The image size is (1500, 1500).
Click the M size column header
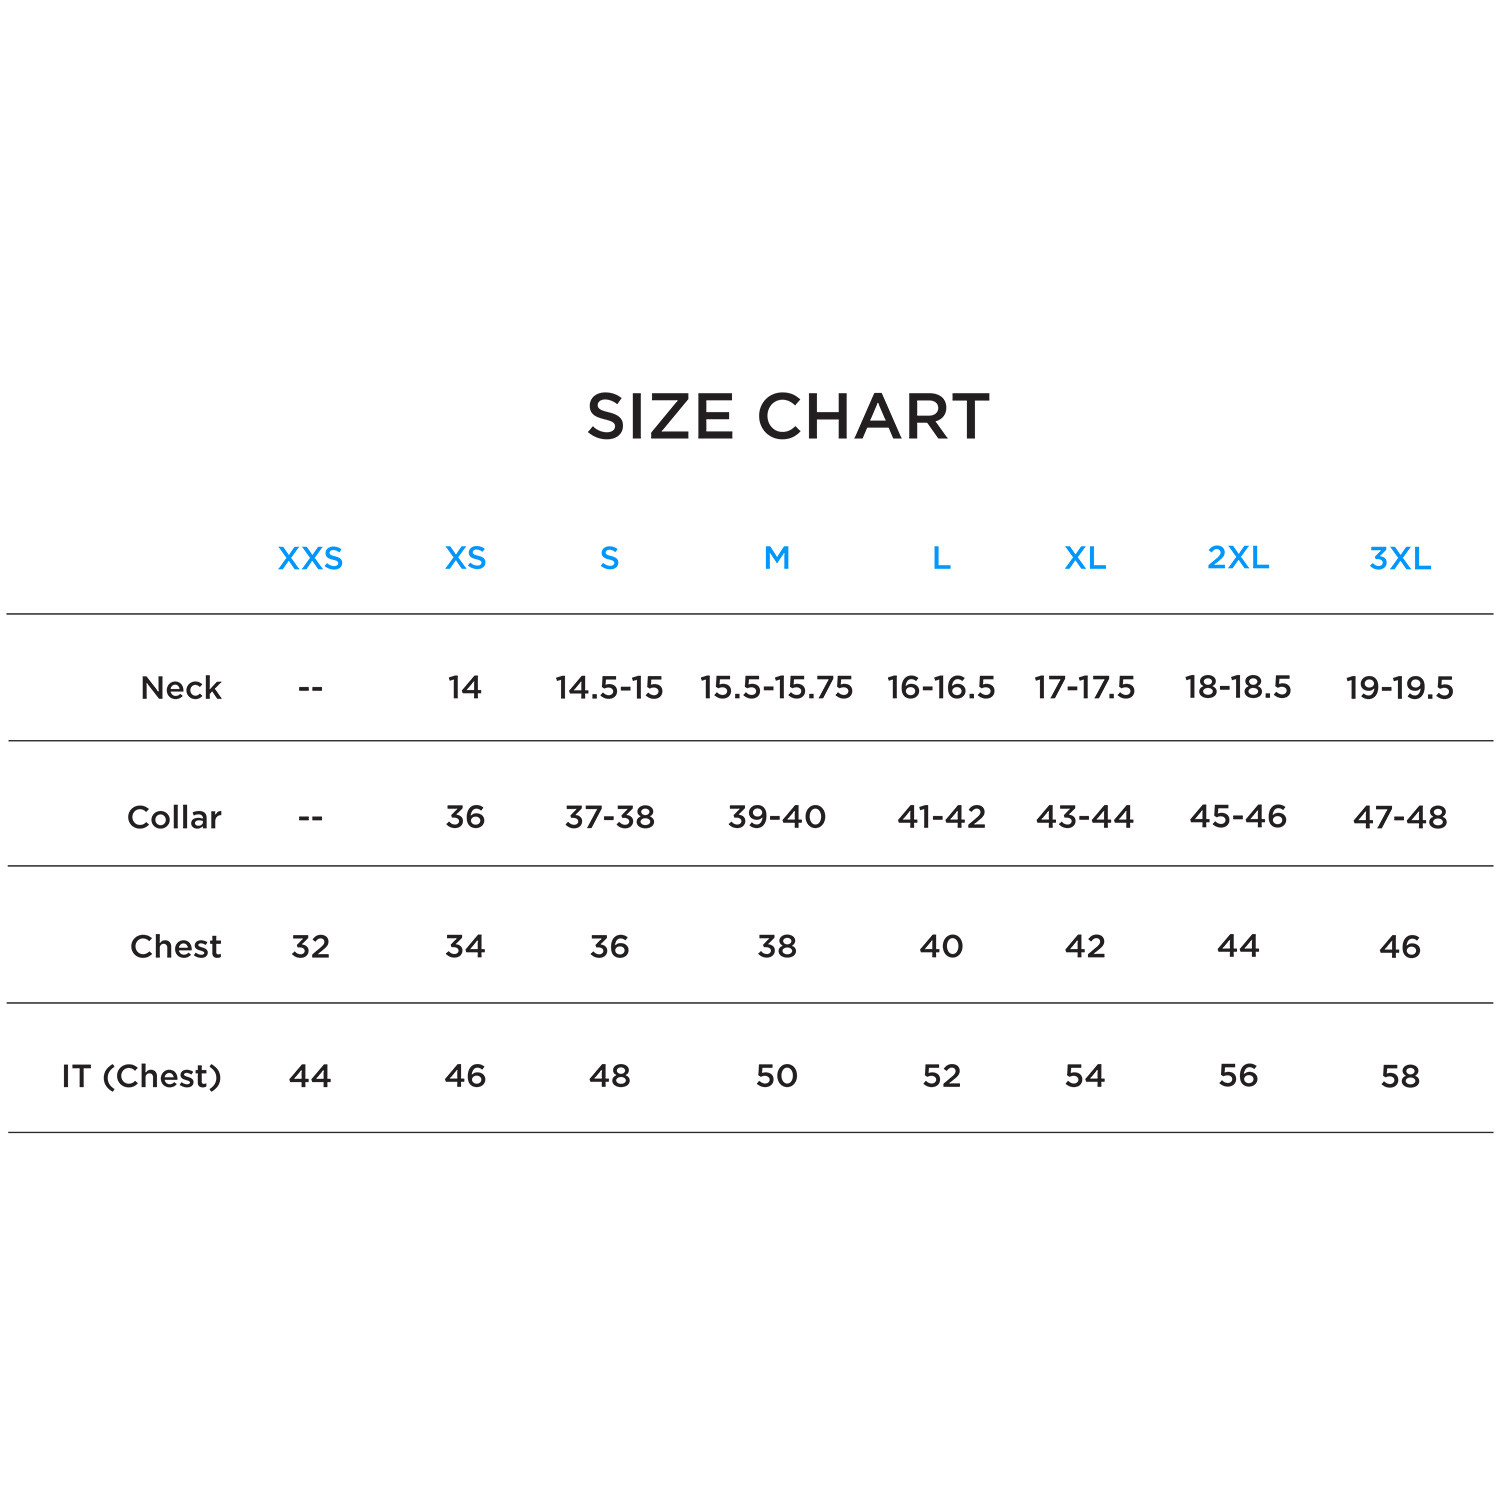tap(777, 558)
